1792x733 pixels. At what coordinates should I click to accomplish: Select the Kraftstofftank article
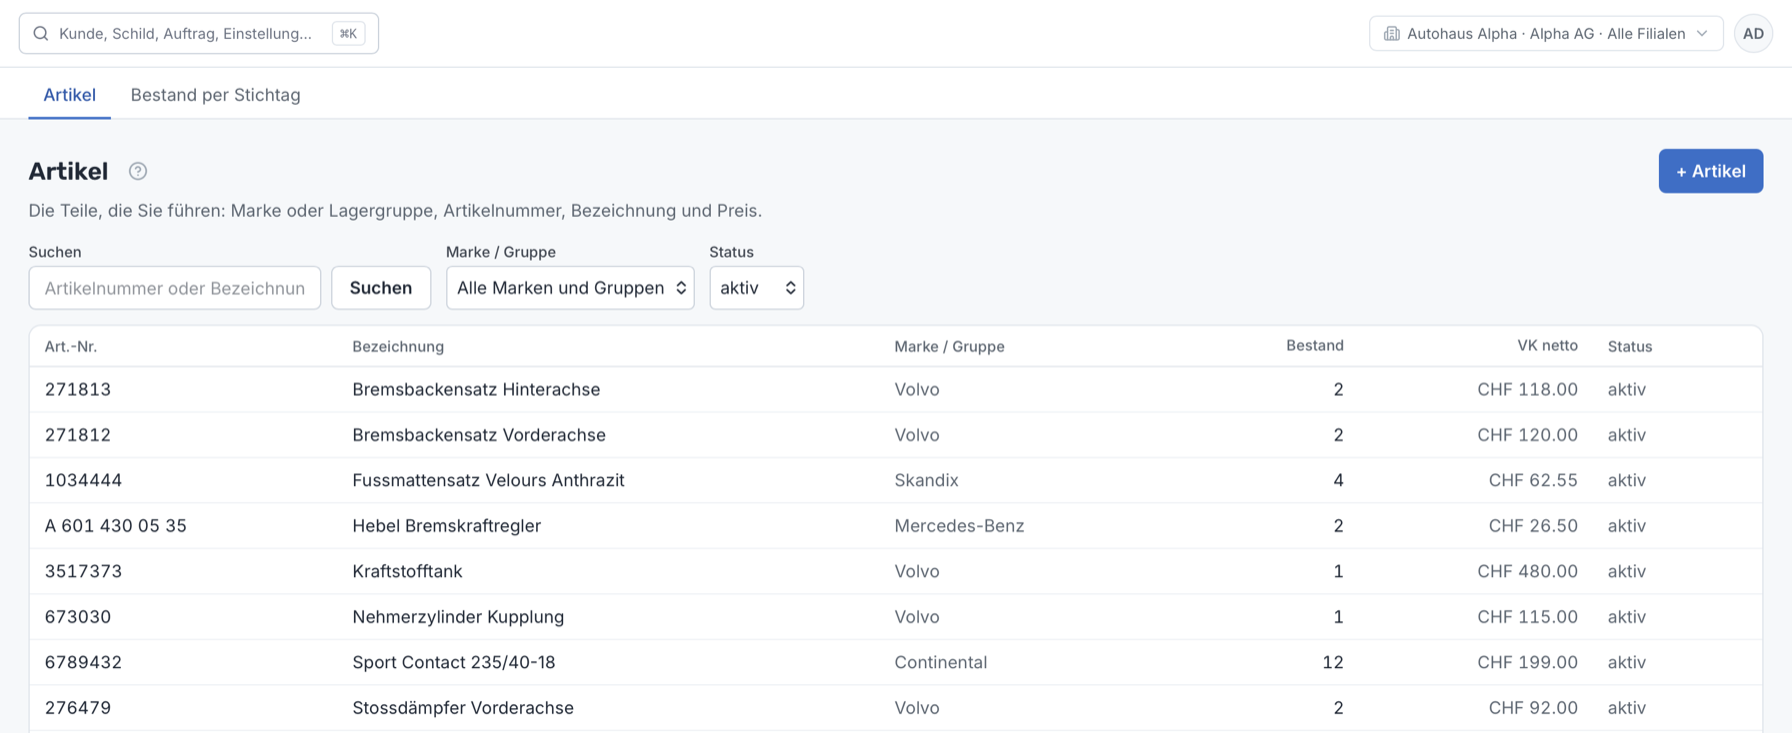(895, 571)
